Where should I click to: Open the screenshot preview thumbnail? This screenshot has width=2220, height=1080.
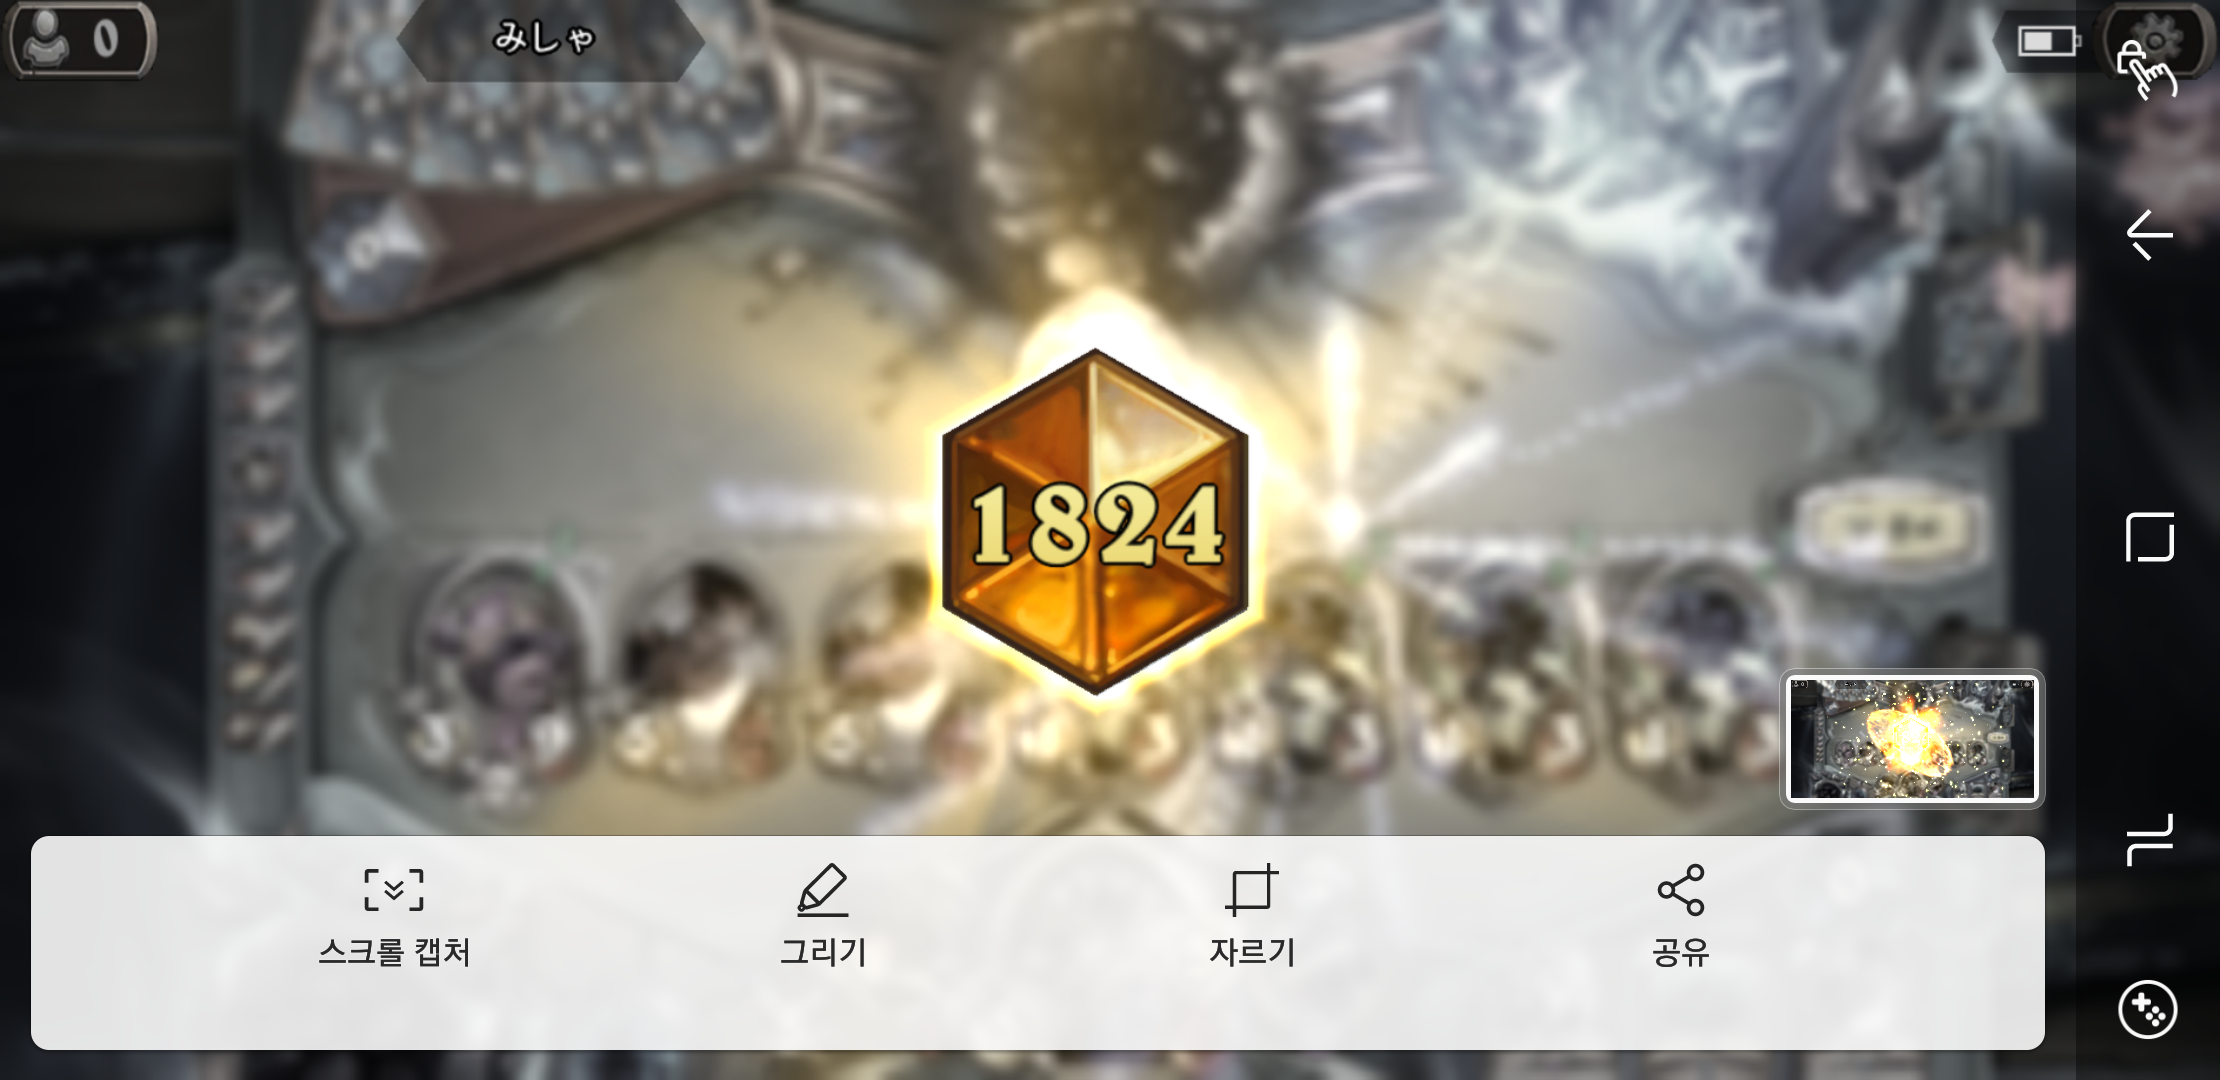click(x=1912, y=739)
